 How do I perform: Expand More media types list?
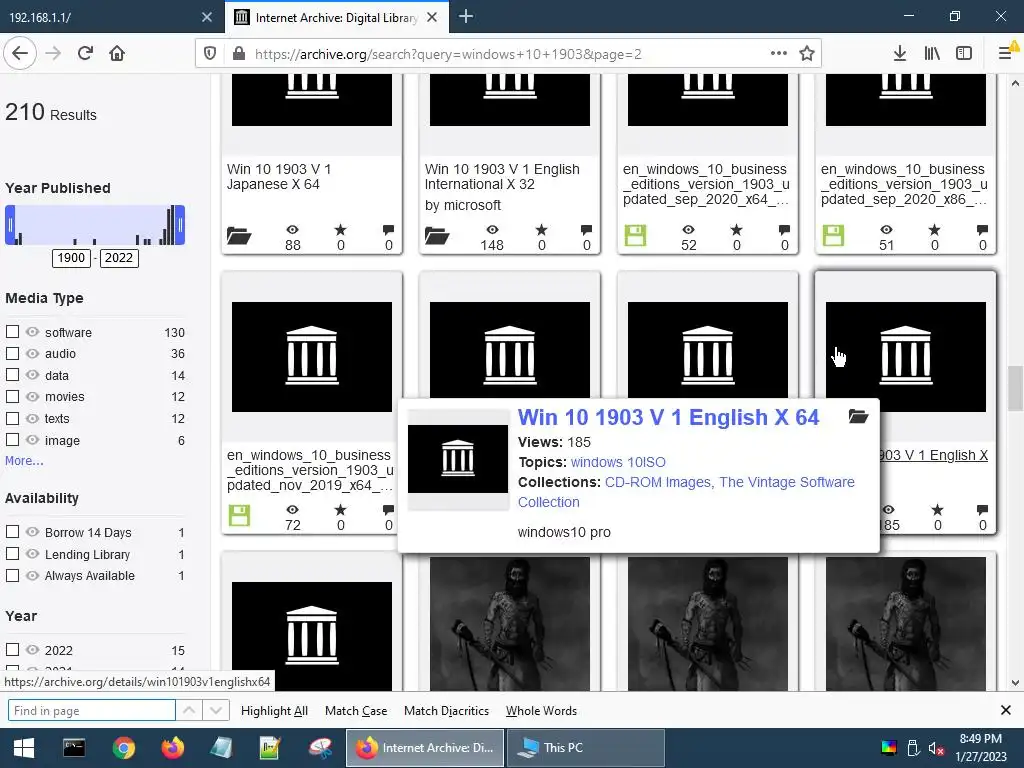point(24,460)
